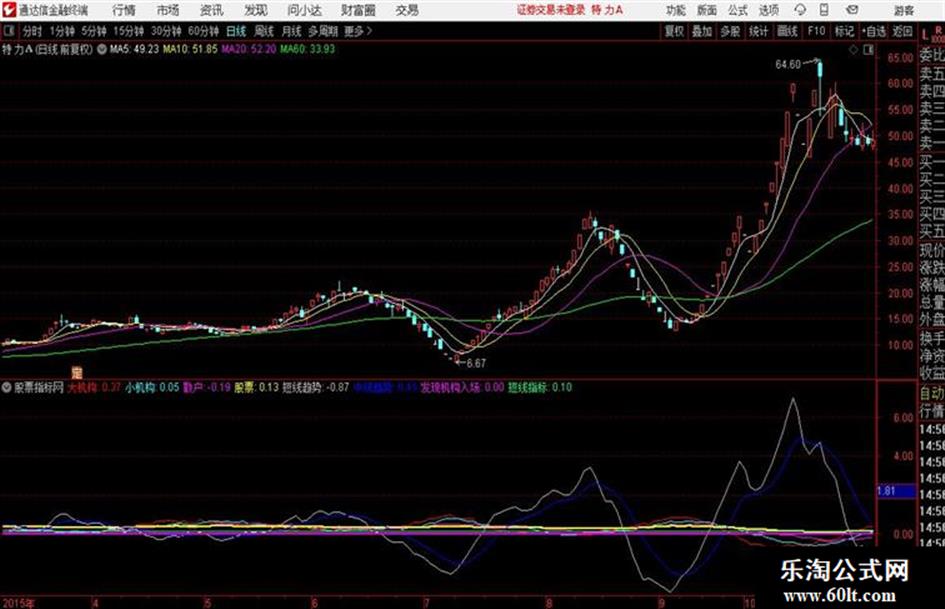Image resolution: width=945 pixels, height=609 pixels.
Task: Click the 64.60 high price label
Action: 788,64
